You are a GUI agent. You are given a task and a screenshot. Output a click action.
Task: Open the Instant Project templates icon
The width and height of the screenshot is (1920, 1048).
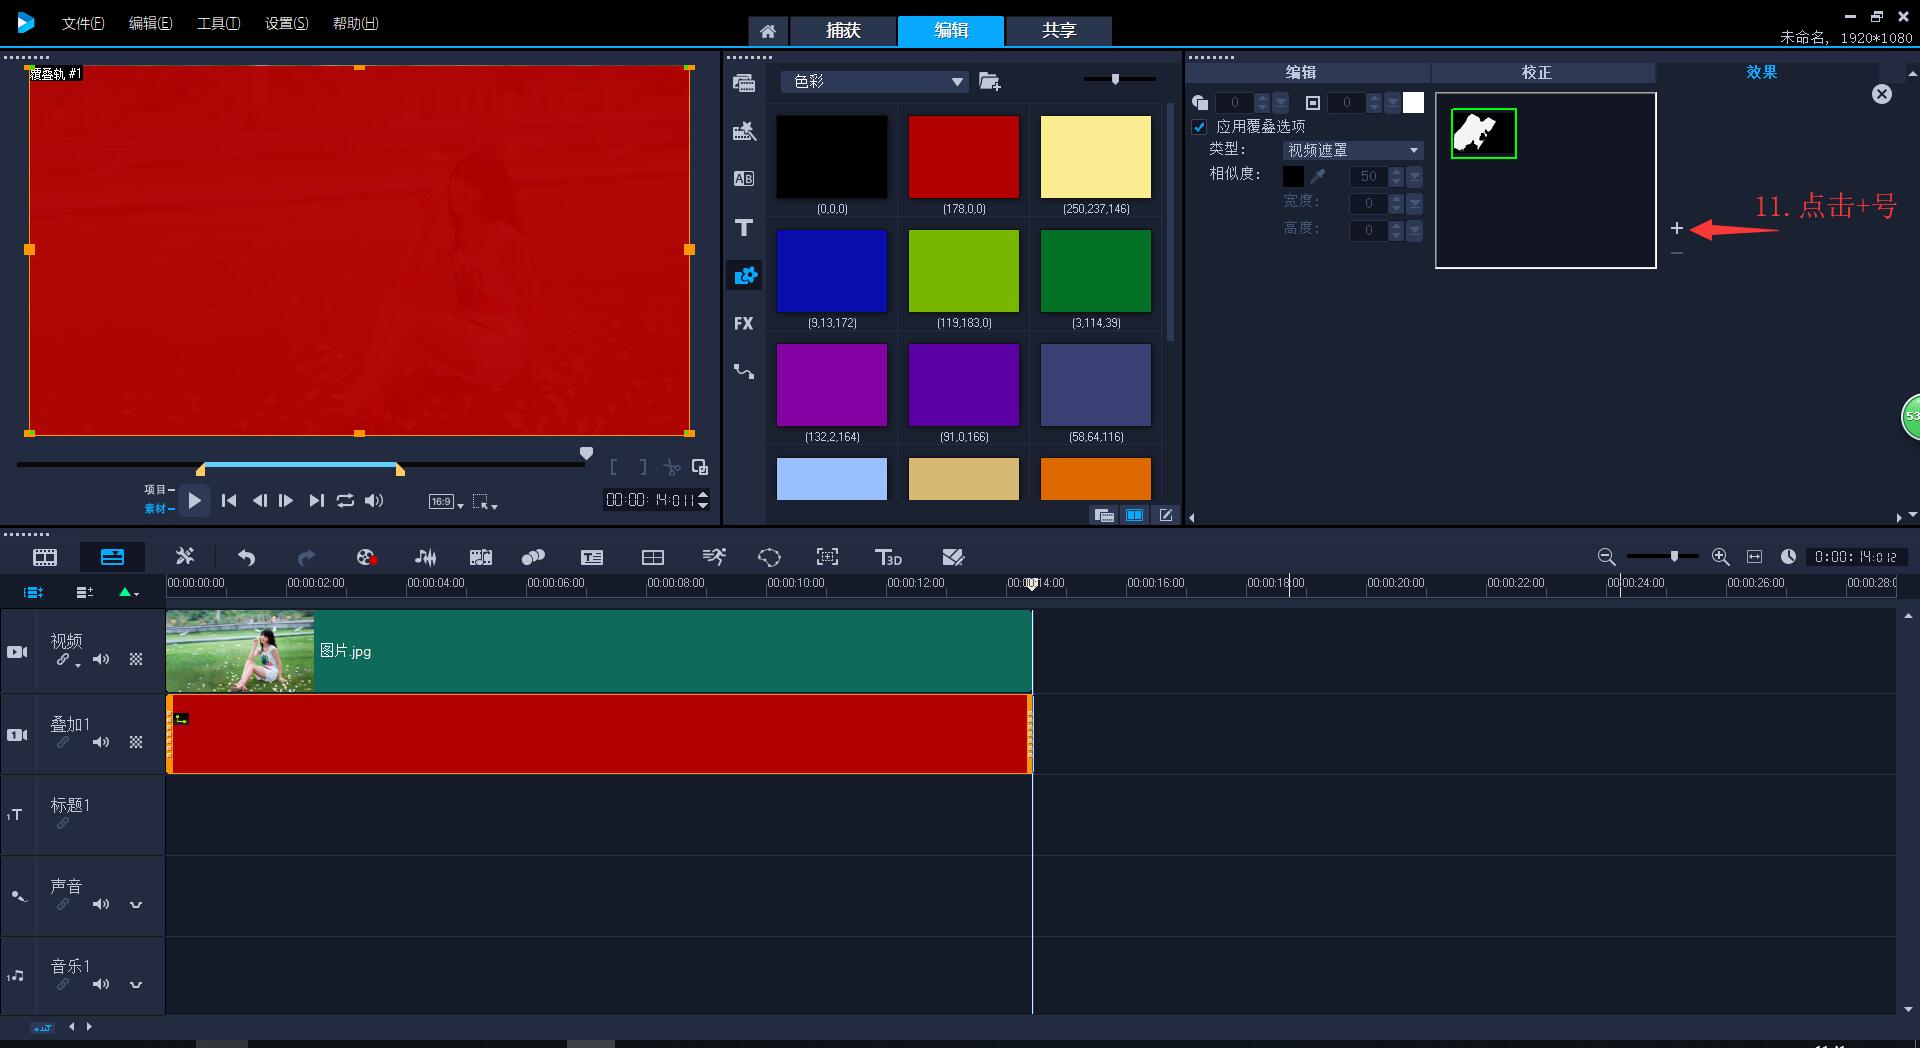pos(744,131)
